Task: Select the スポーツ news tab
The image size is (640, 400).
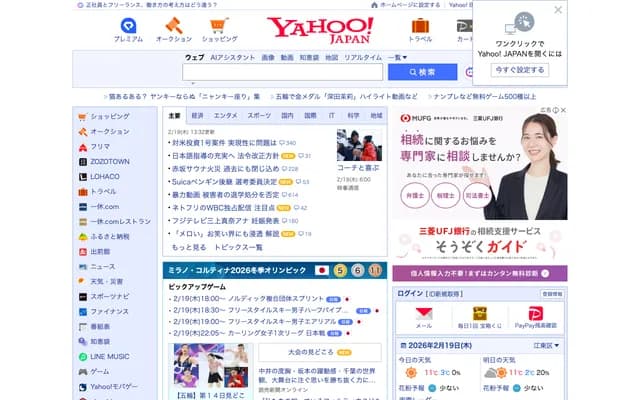Action: (x=258, y=116)
